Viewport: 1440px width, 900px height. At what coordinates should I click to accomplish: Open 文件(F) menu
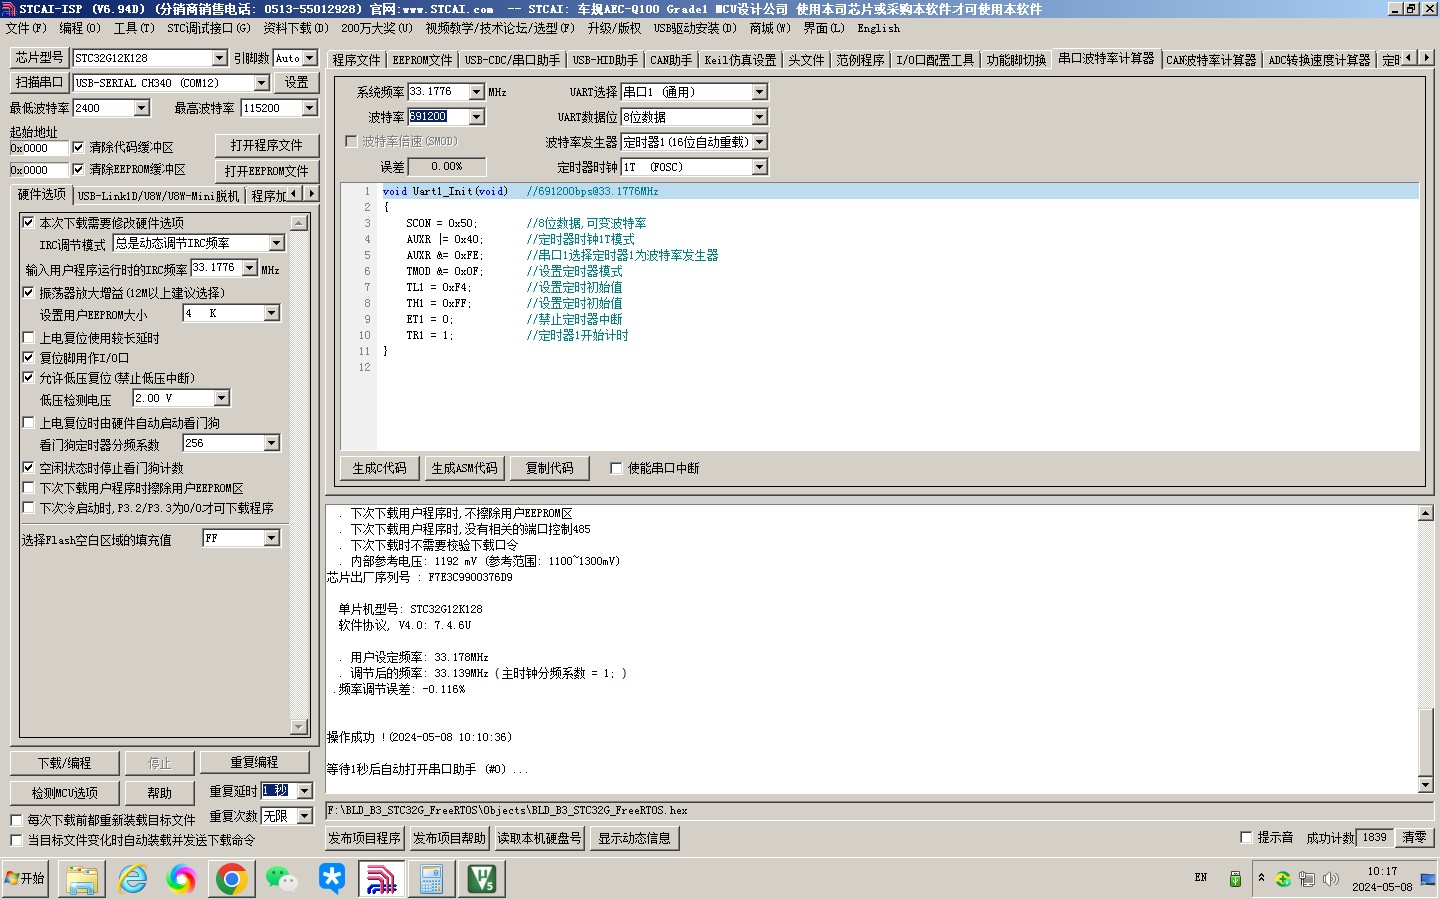click(26, 28)
